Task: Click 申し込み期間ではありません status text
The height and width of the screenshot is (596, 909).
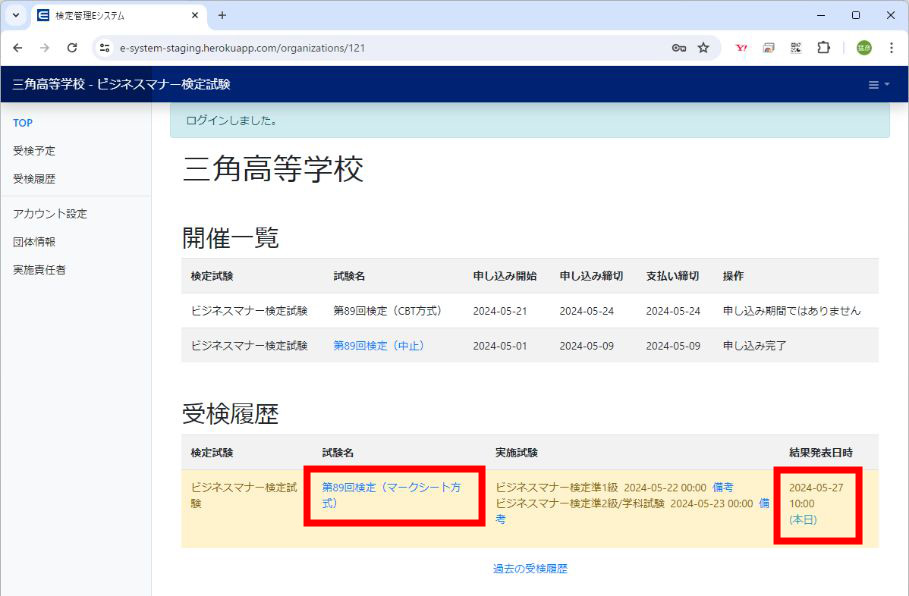Action: [x=791, y=311]
